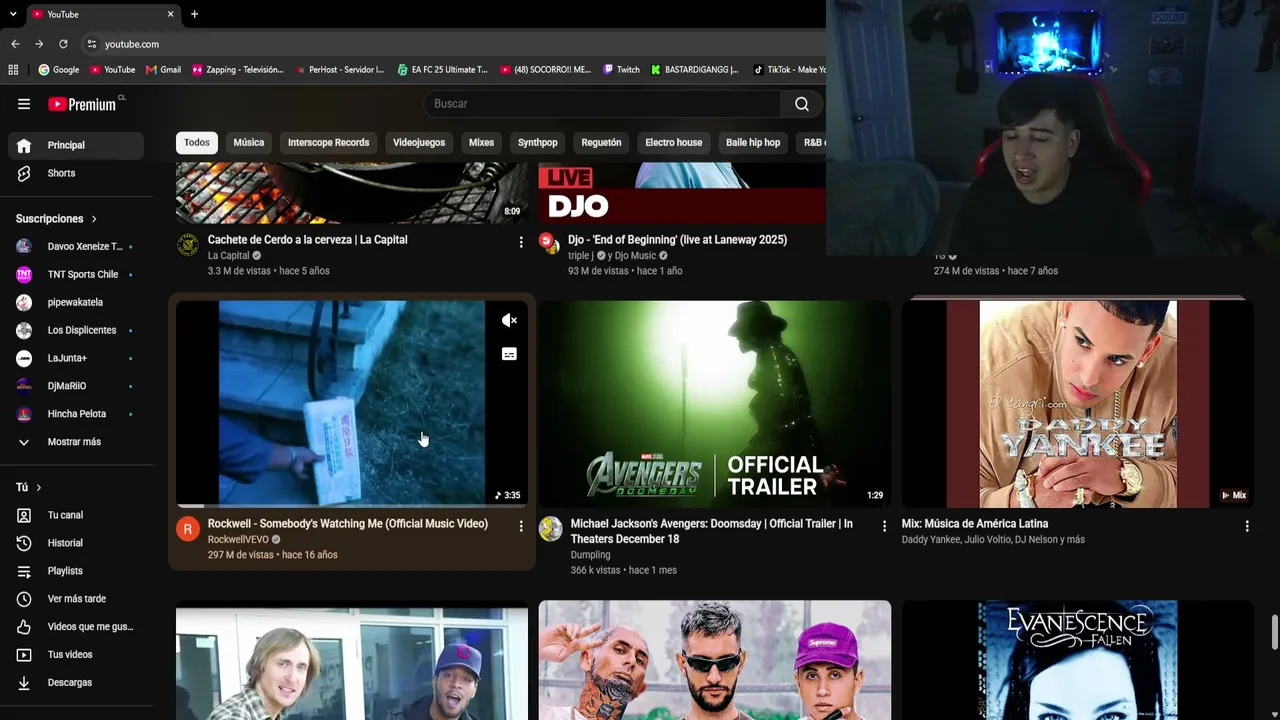Screen dimensions: 1280x720
Task: Open a new browser tab
Action: [194, 14]
